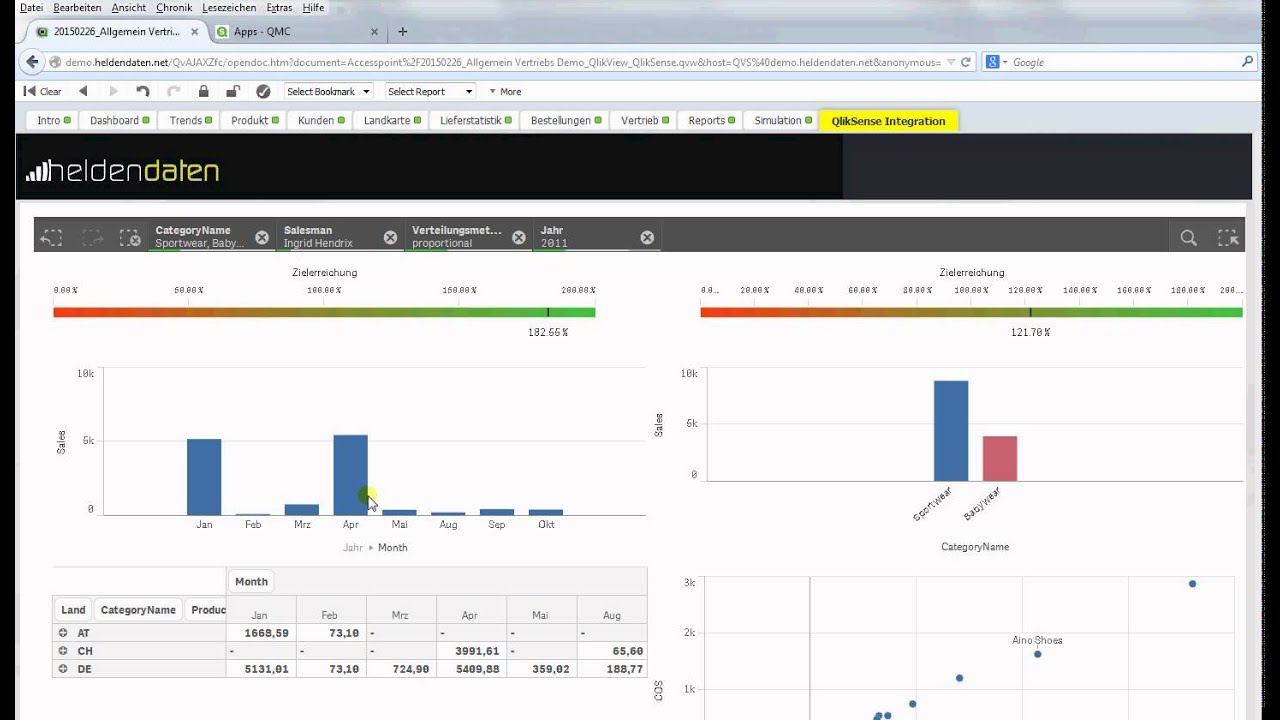Switch to the Landkarte sheet tab
The image size is (1280, 720).
(x=391, y=120)
